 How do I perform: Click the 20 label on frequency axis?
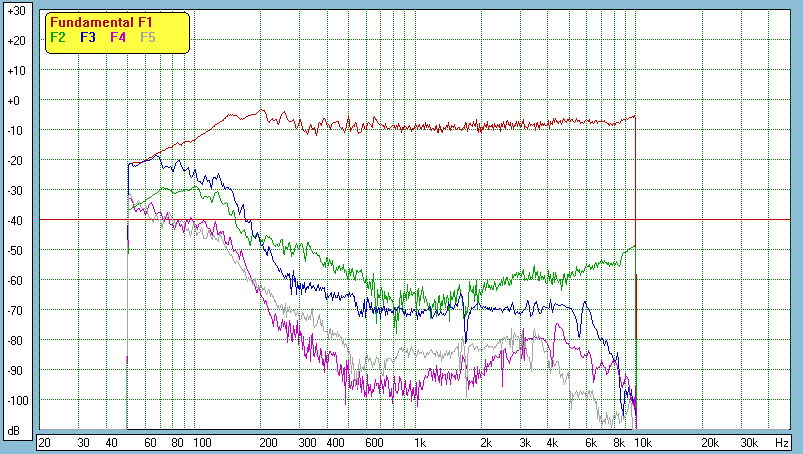[x=44, y=442]
